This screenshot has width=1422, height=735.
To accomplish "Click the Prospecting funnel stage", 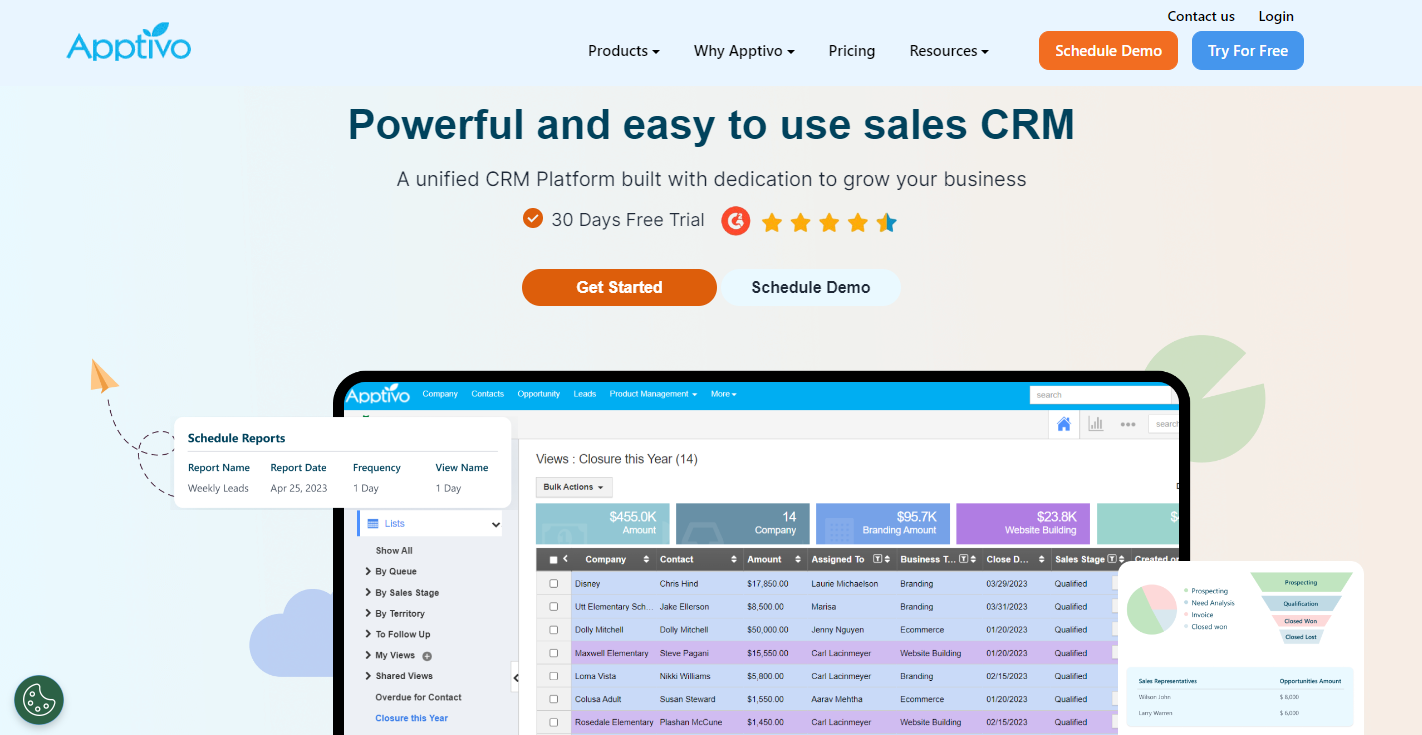I will tap(1301, 582).
